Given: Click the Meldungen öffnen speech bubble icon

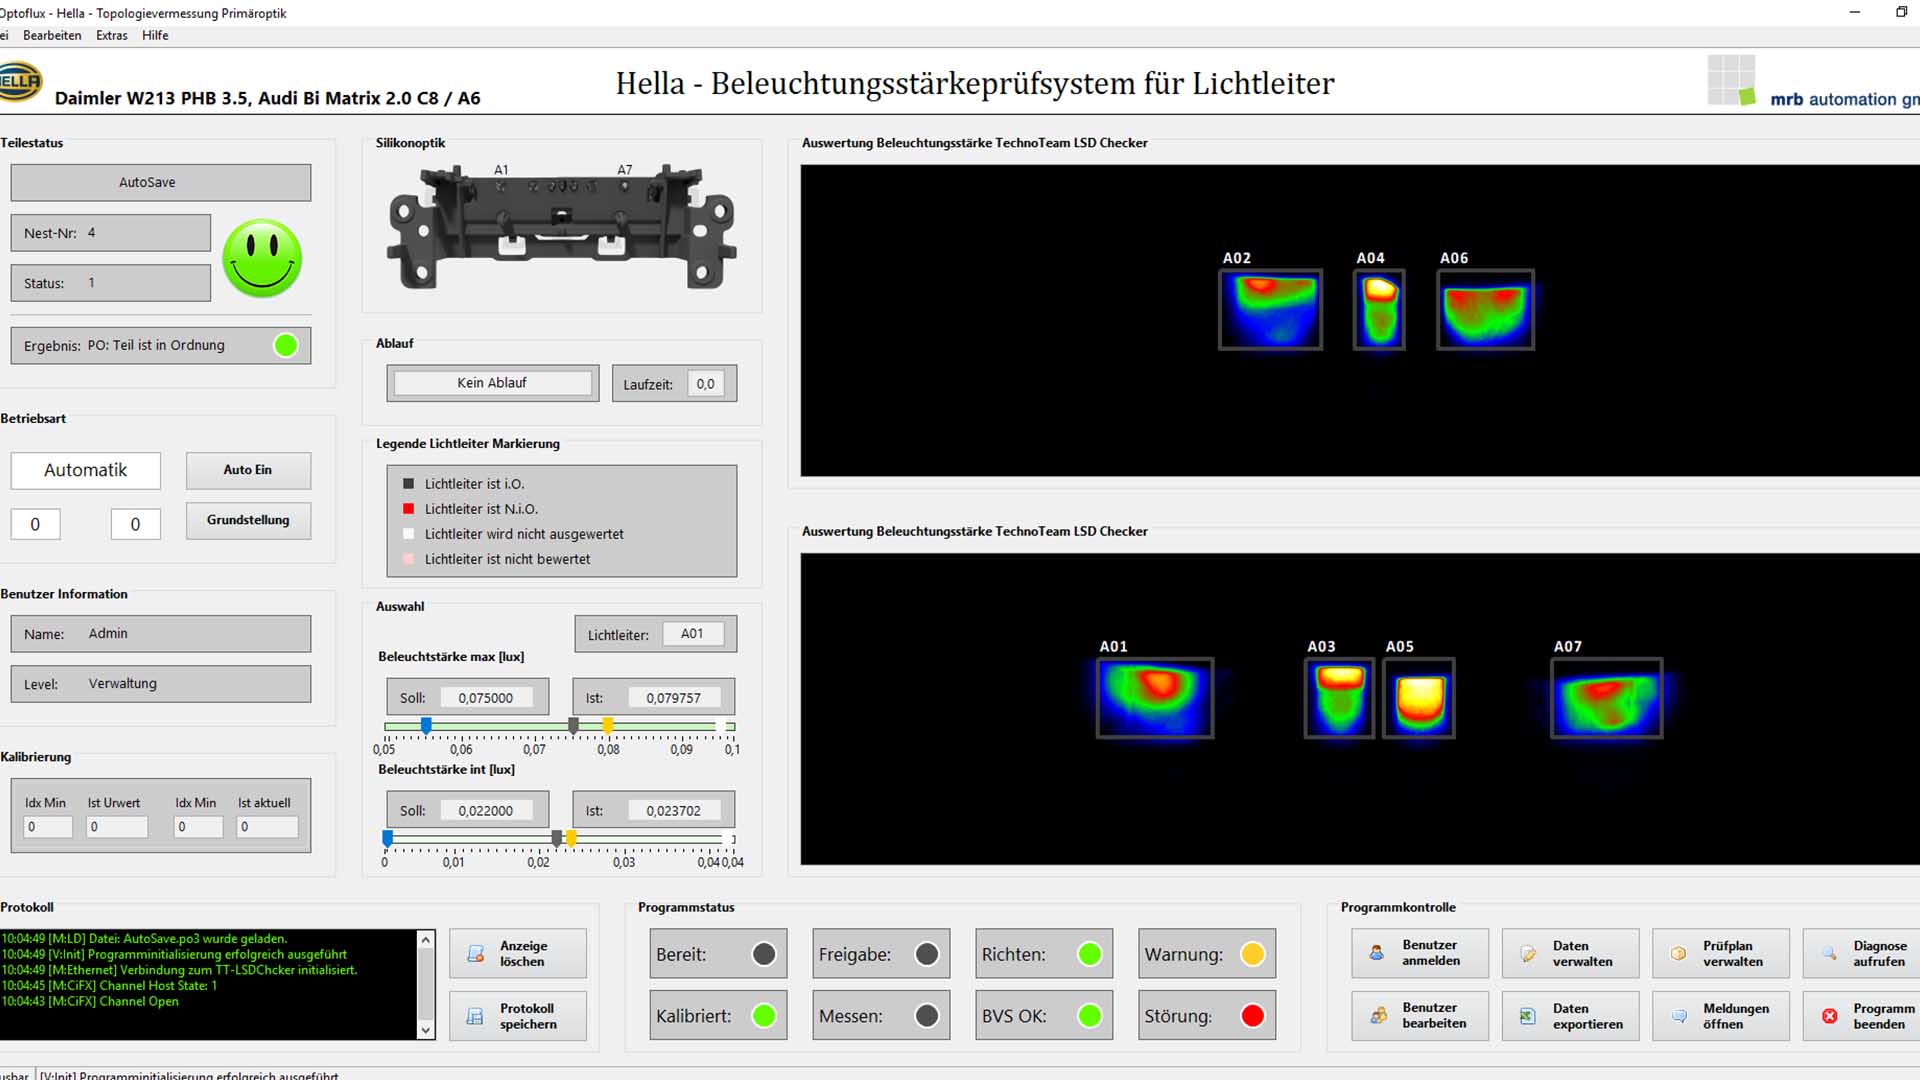Looking at the screenshot, I should pyautogui.click(x=1679, y=1016).
